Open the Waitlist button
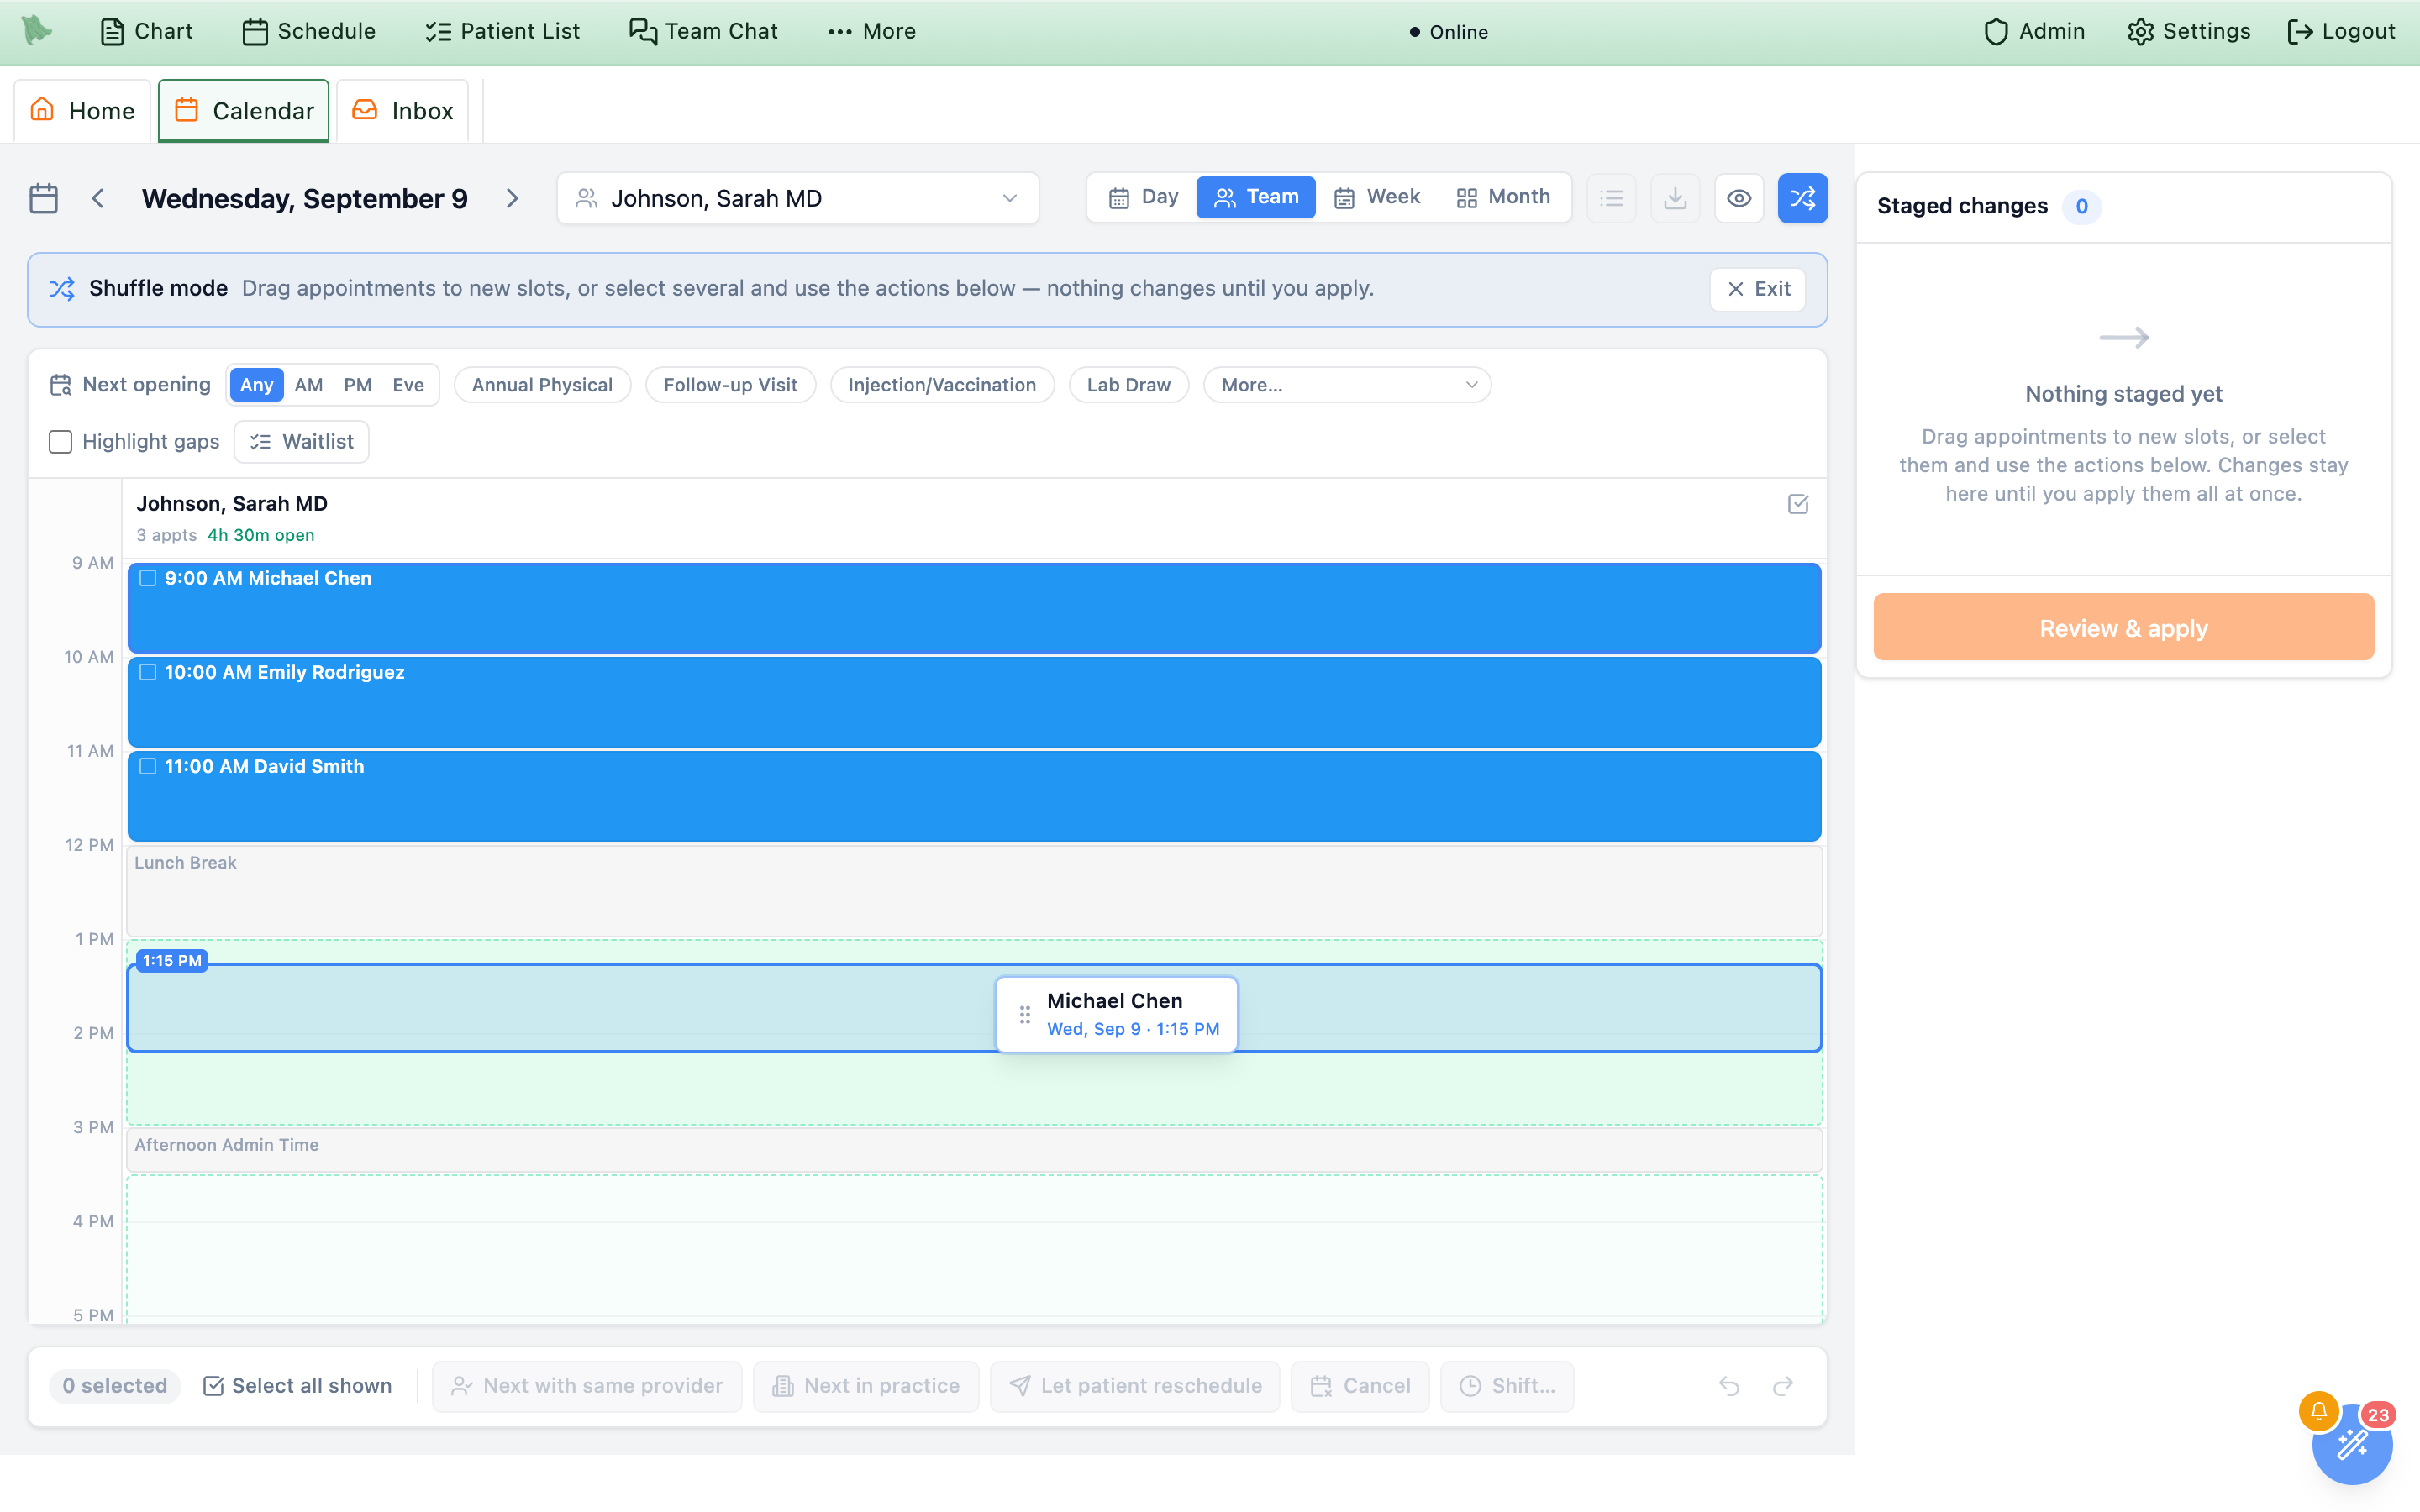2420x1512 pixels. click(x=301, y=442)
